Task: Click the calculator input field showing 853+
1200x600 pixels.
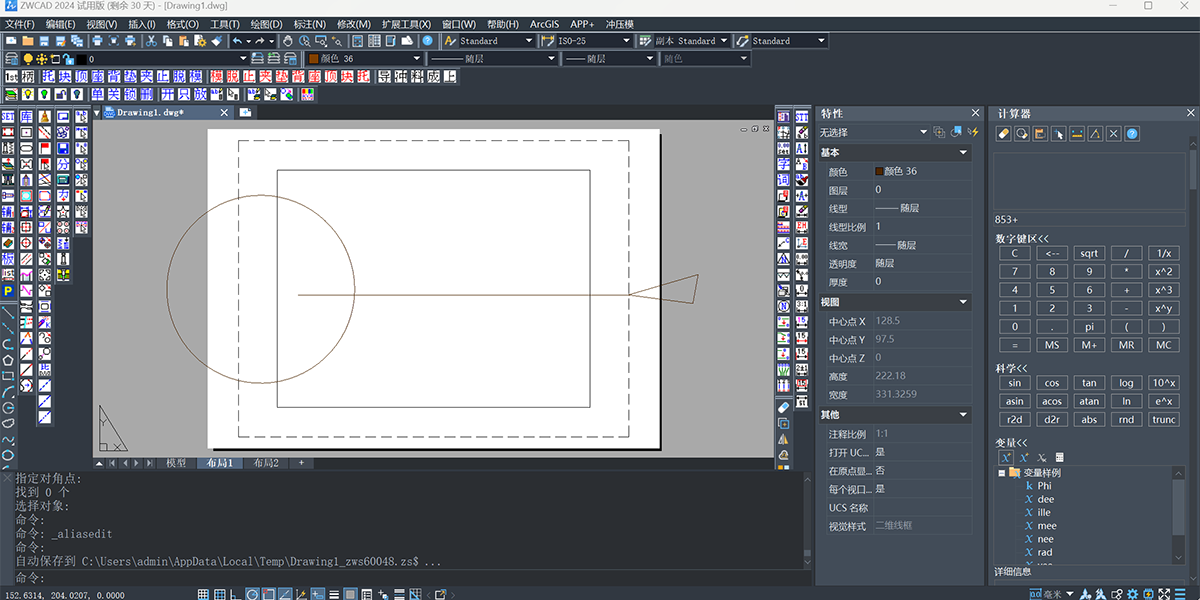Action: pos(1090,219)
